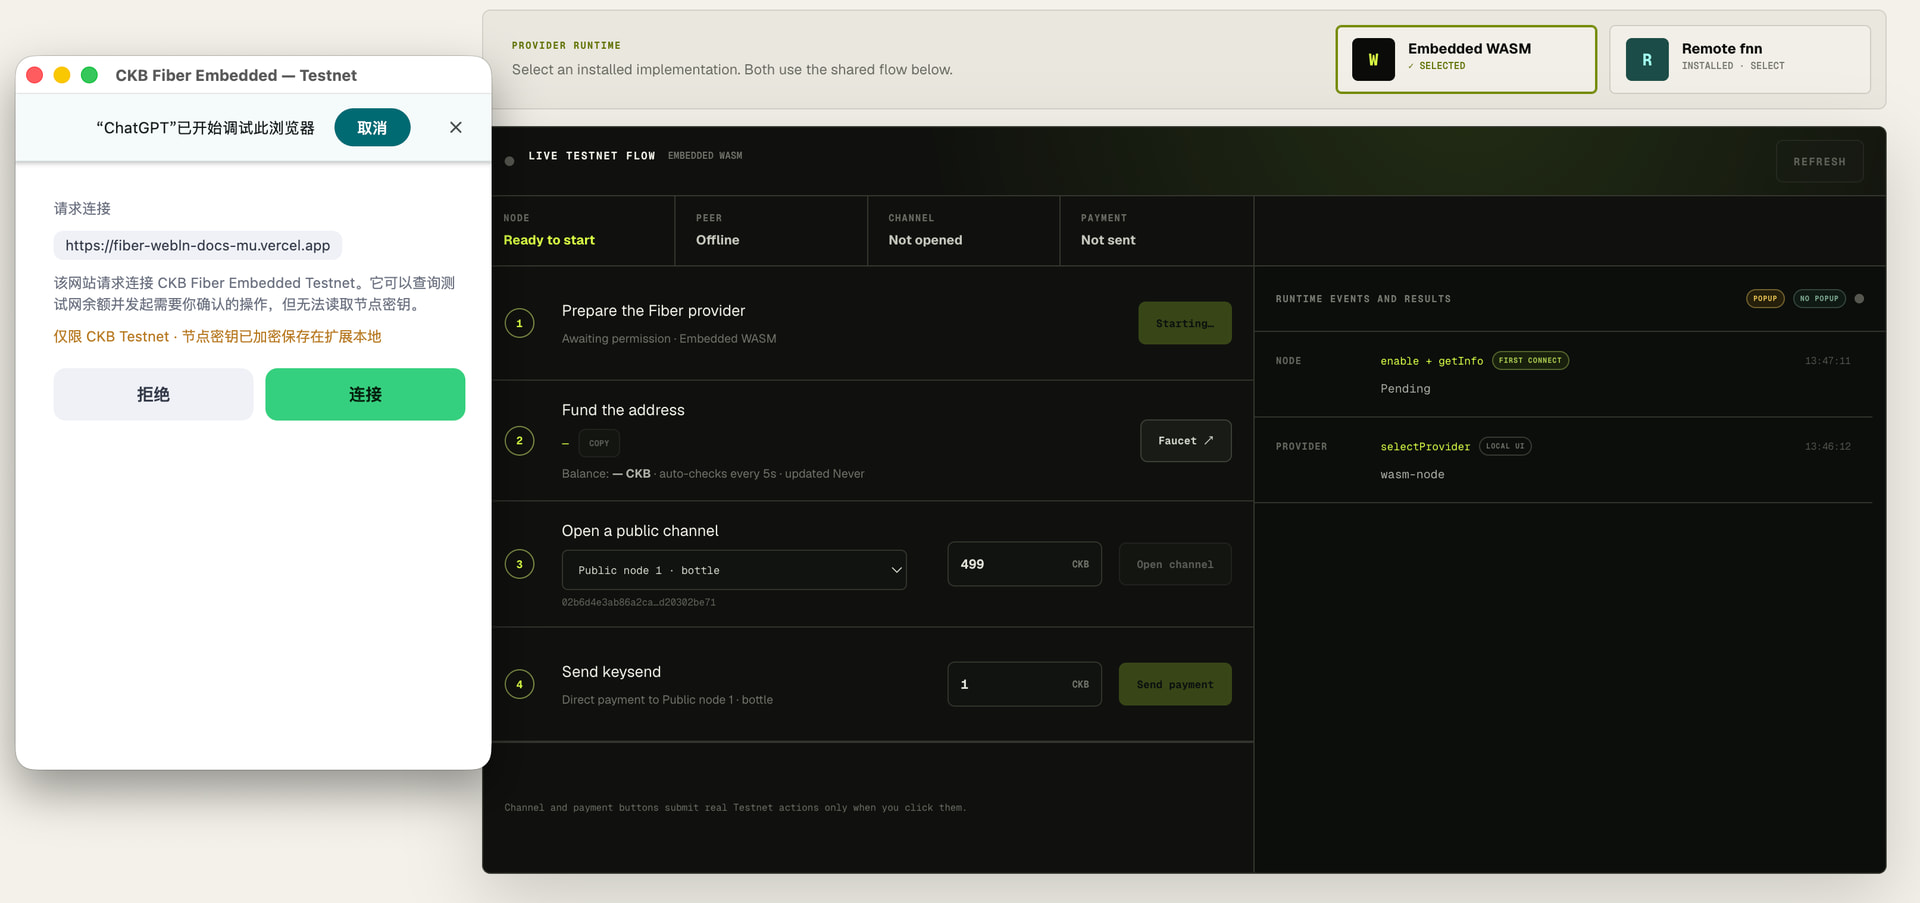1920x903 pixels.
Task: Dismiss the ChatGPT debugging notification bar
Action: pyautogui.click(x=456, y=127)
